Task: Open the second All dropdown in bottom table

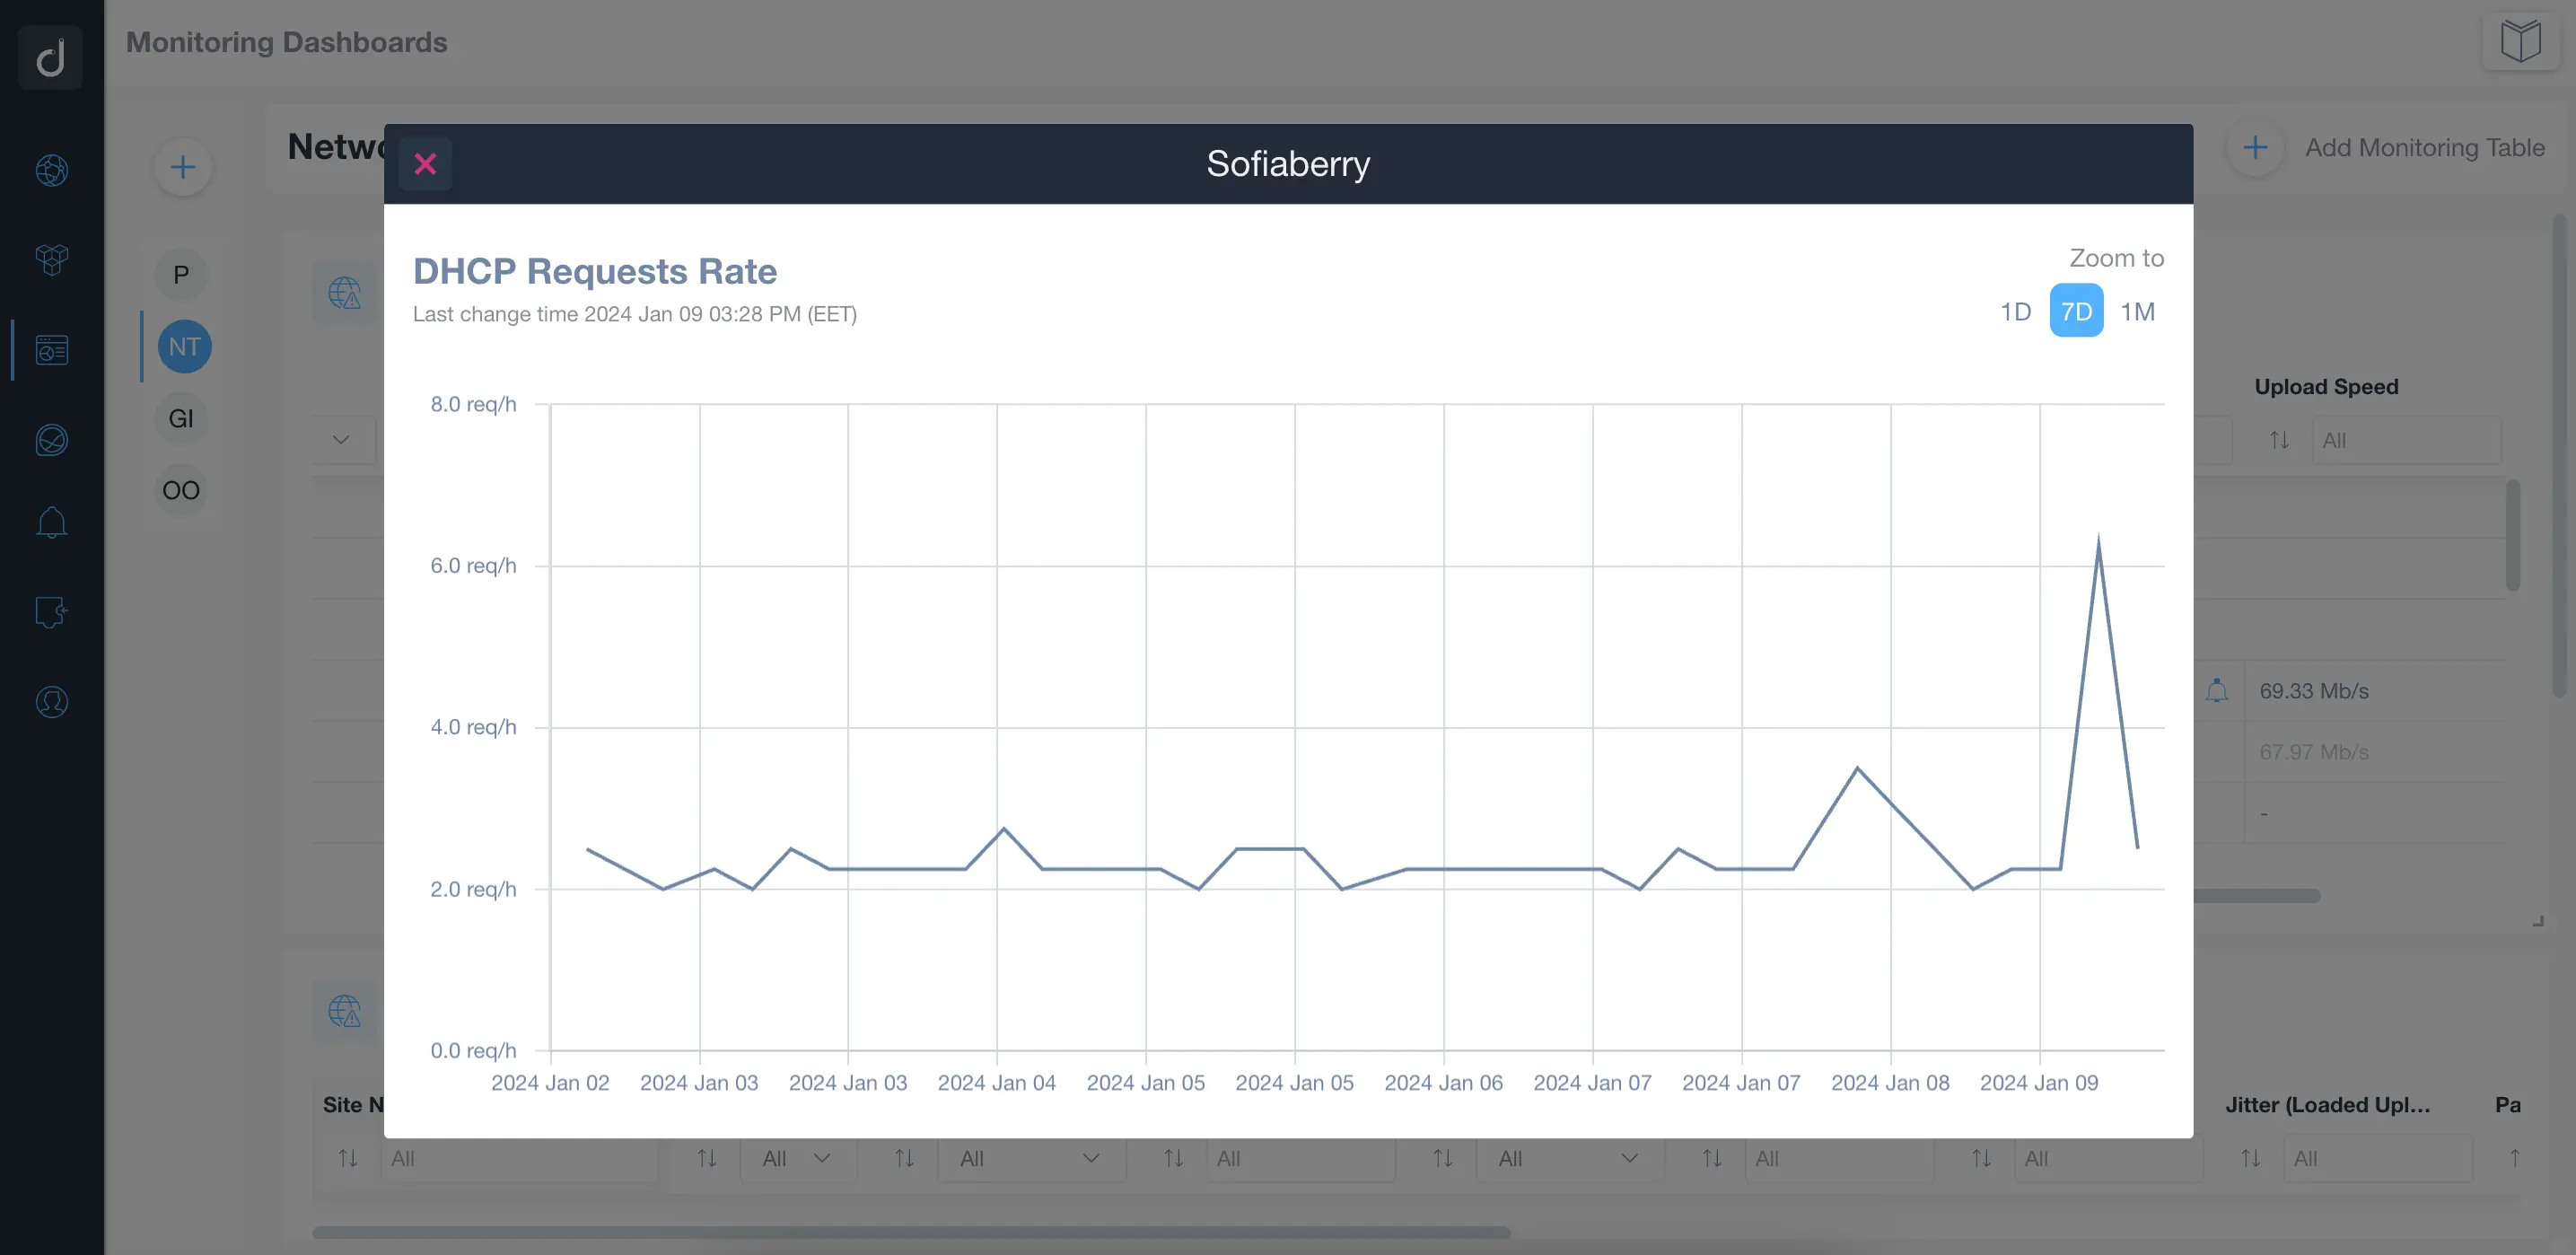Action: 1030,1158
